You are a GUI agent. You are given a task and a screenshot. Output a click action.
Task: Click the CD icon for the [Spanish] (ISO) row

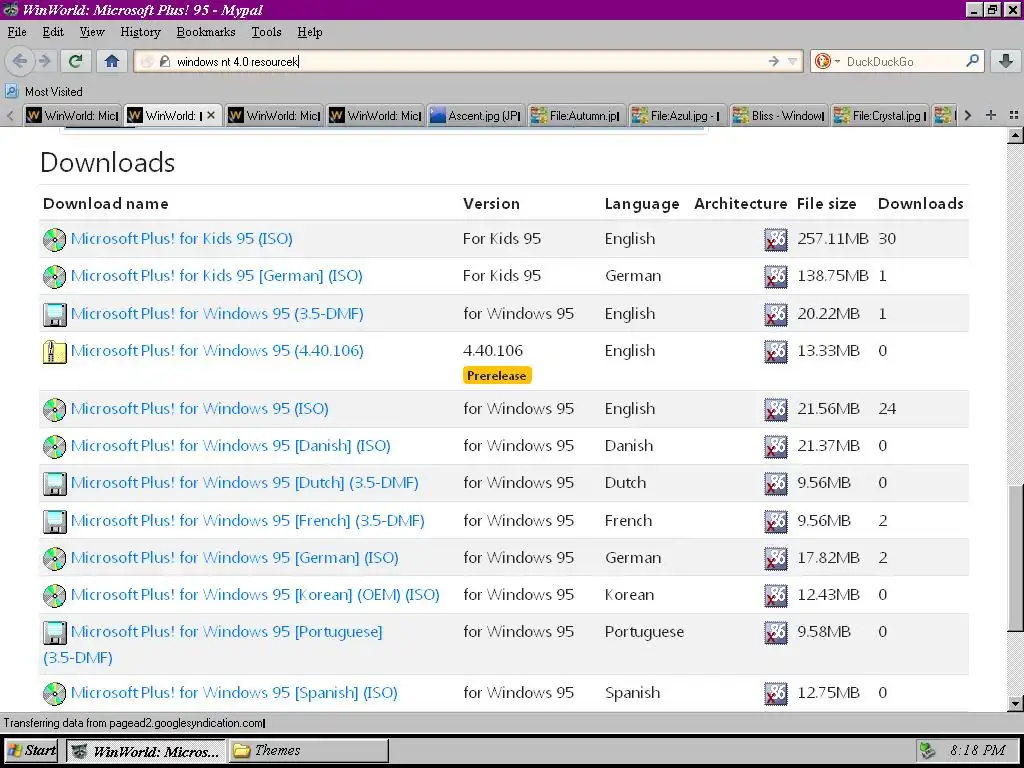55,694
